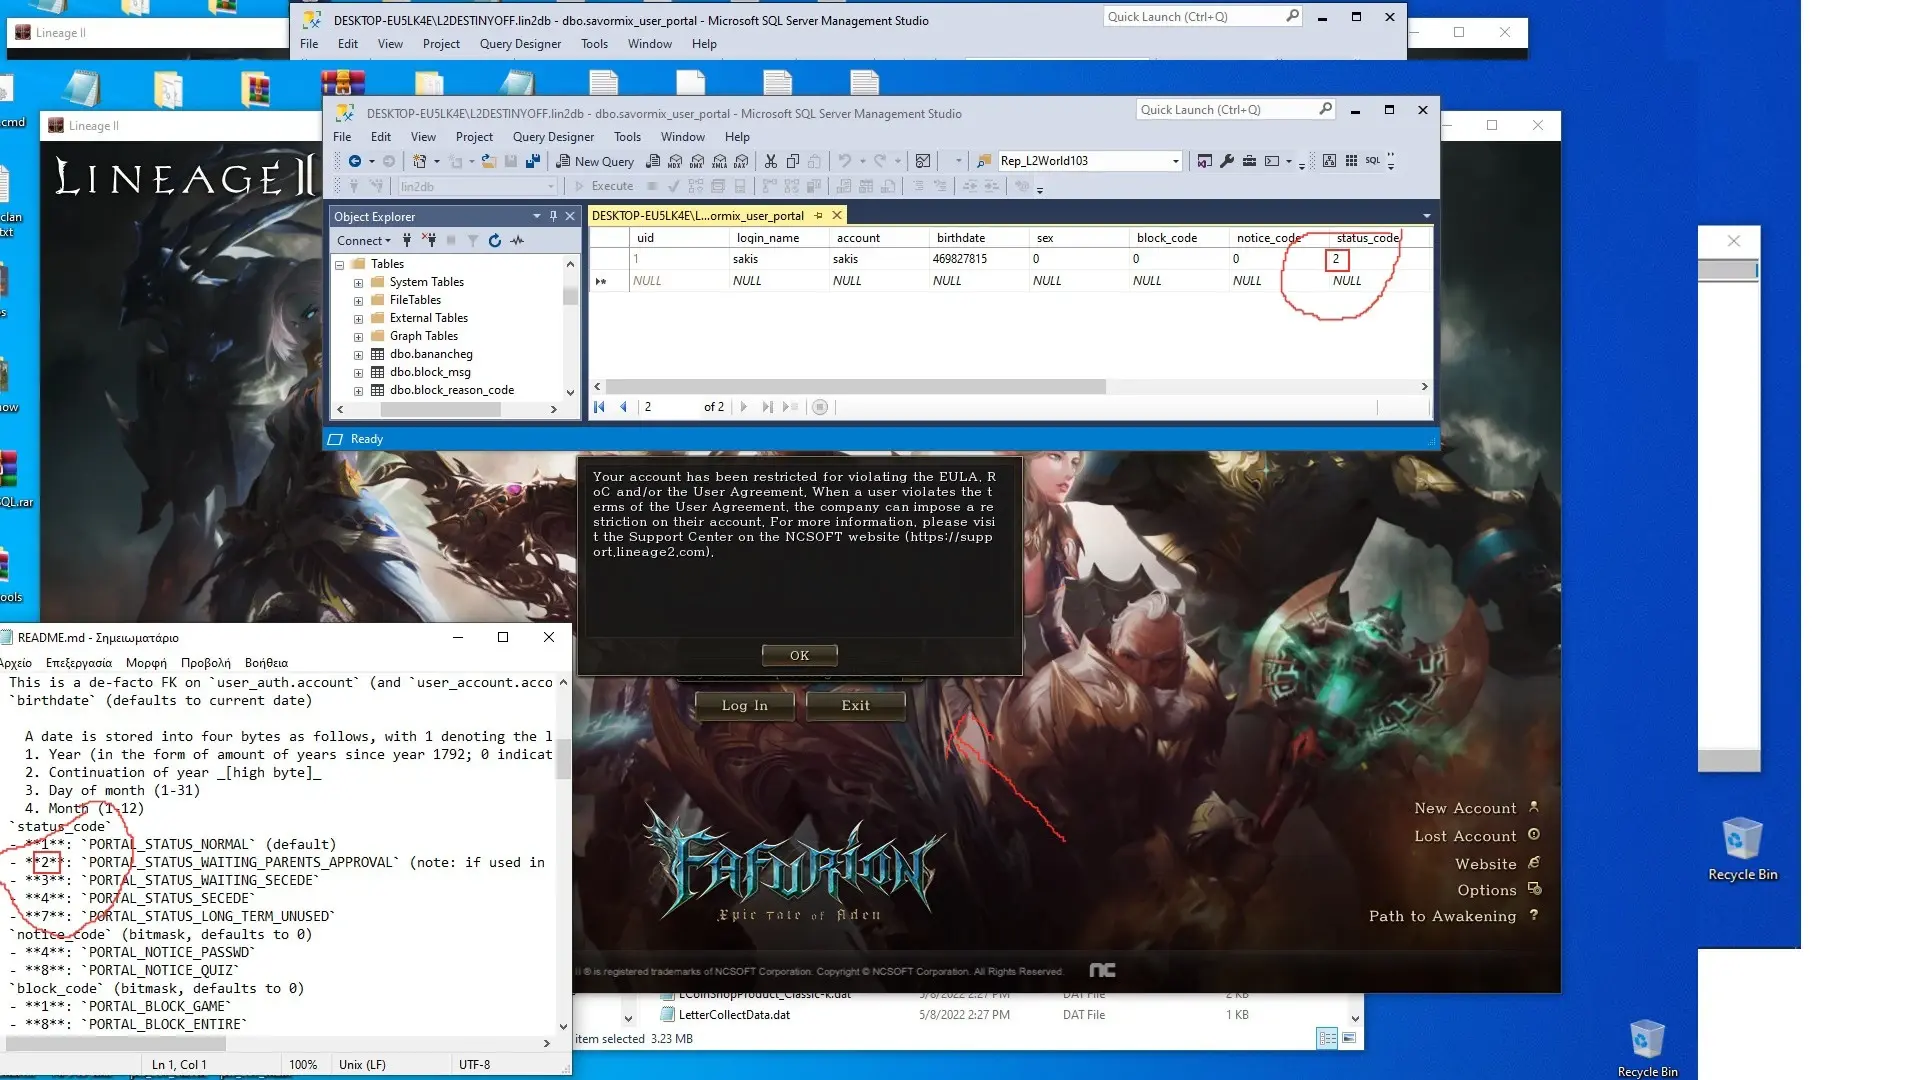Expand the Graph Tables folder

(358, 337)
